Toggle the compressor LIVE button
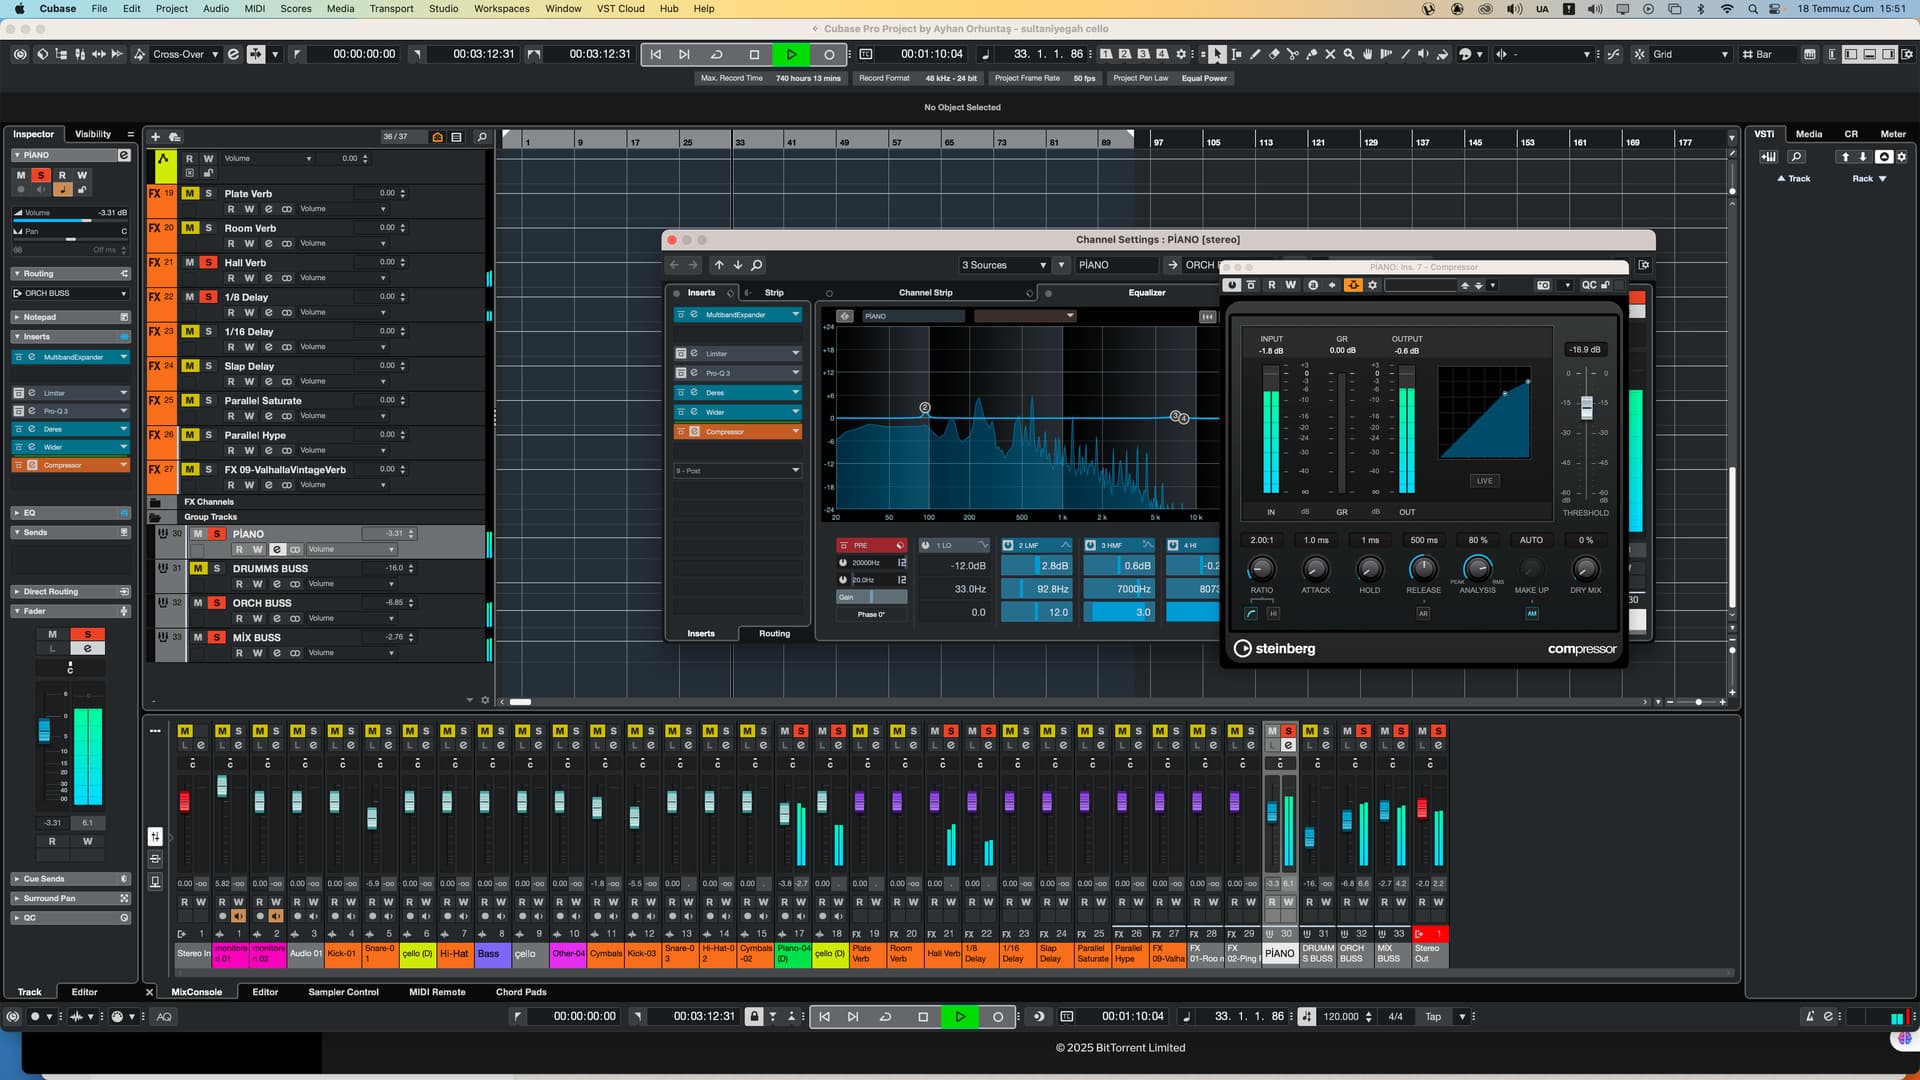Screen dimensions: 1920x1080 (1484, 481)
